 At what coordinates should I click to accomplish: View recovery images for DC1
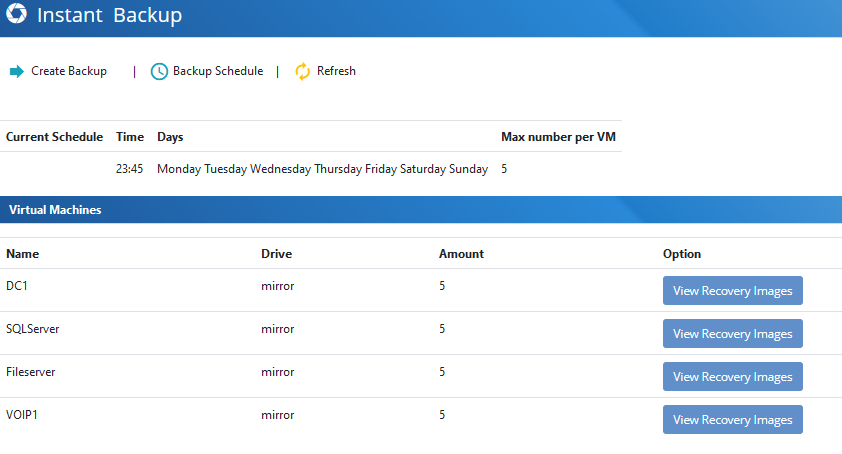(732, 291)
